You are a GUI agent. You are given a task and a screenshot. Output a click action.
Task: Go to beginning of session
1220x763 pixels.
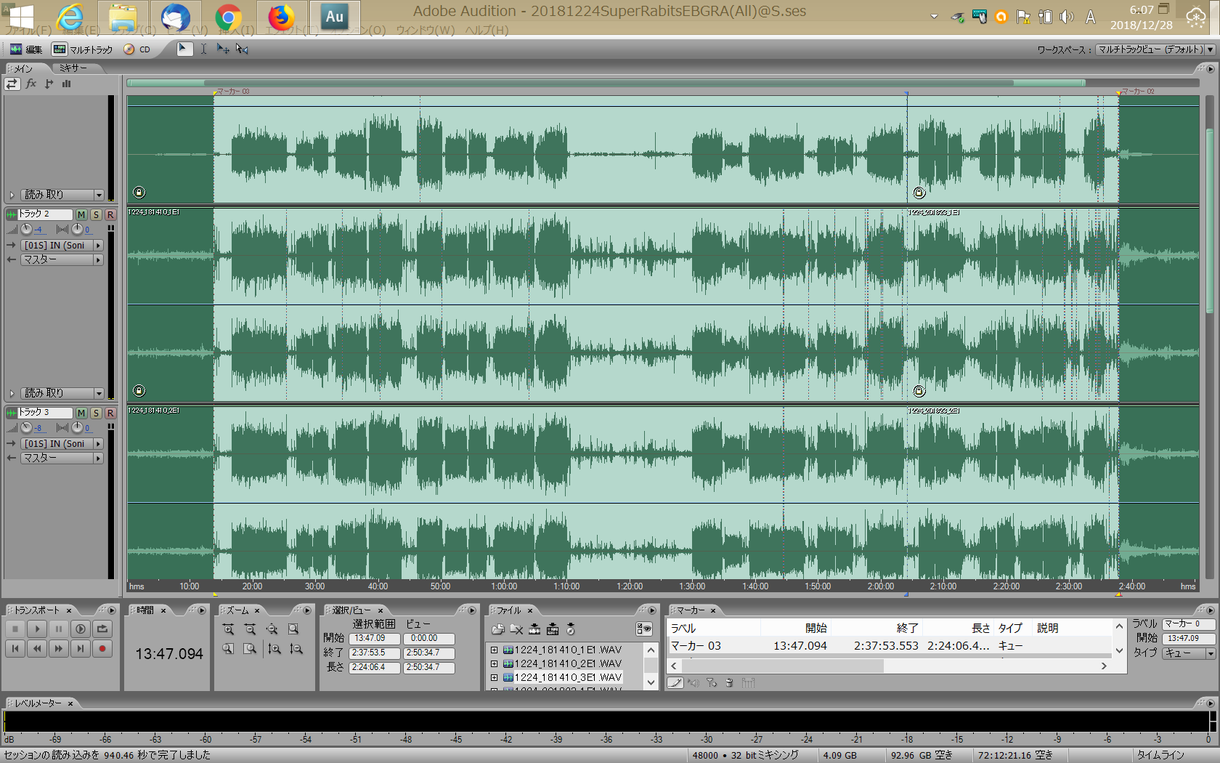pyautogui.click(x=15, y=649)
